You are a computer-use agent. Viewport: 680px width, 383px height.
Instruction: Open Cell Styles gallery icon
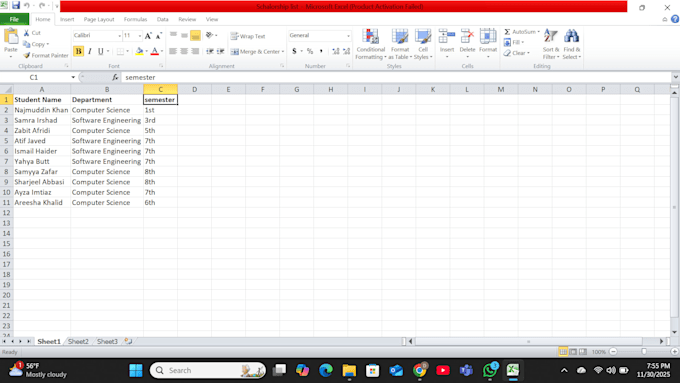(423, 36)
